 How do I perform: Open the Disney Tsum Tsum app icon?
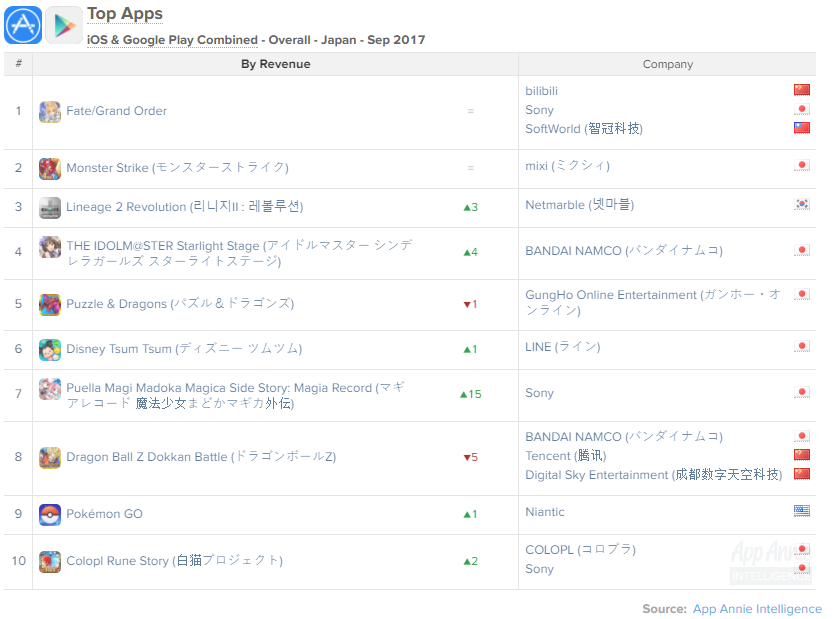(50, 350)
